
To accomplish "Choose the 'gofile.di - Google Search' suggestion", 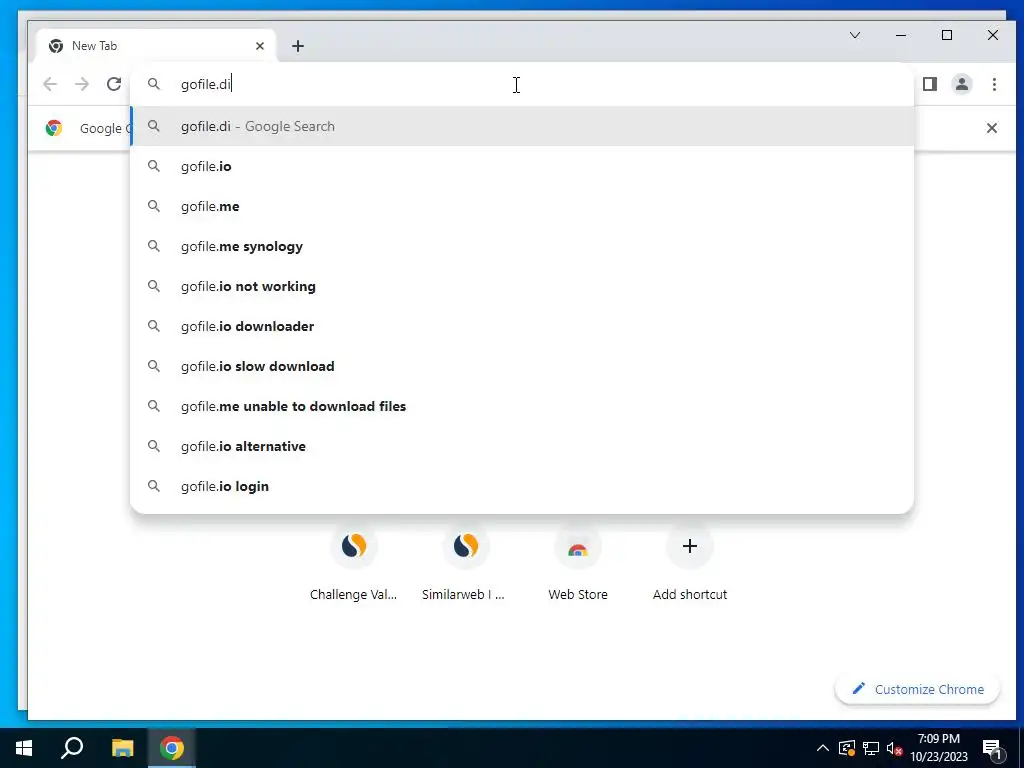I will pyautogui.click(x=522, y=126).
